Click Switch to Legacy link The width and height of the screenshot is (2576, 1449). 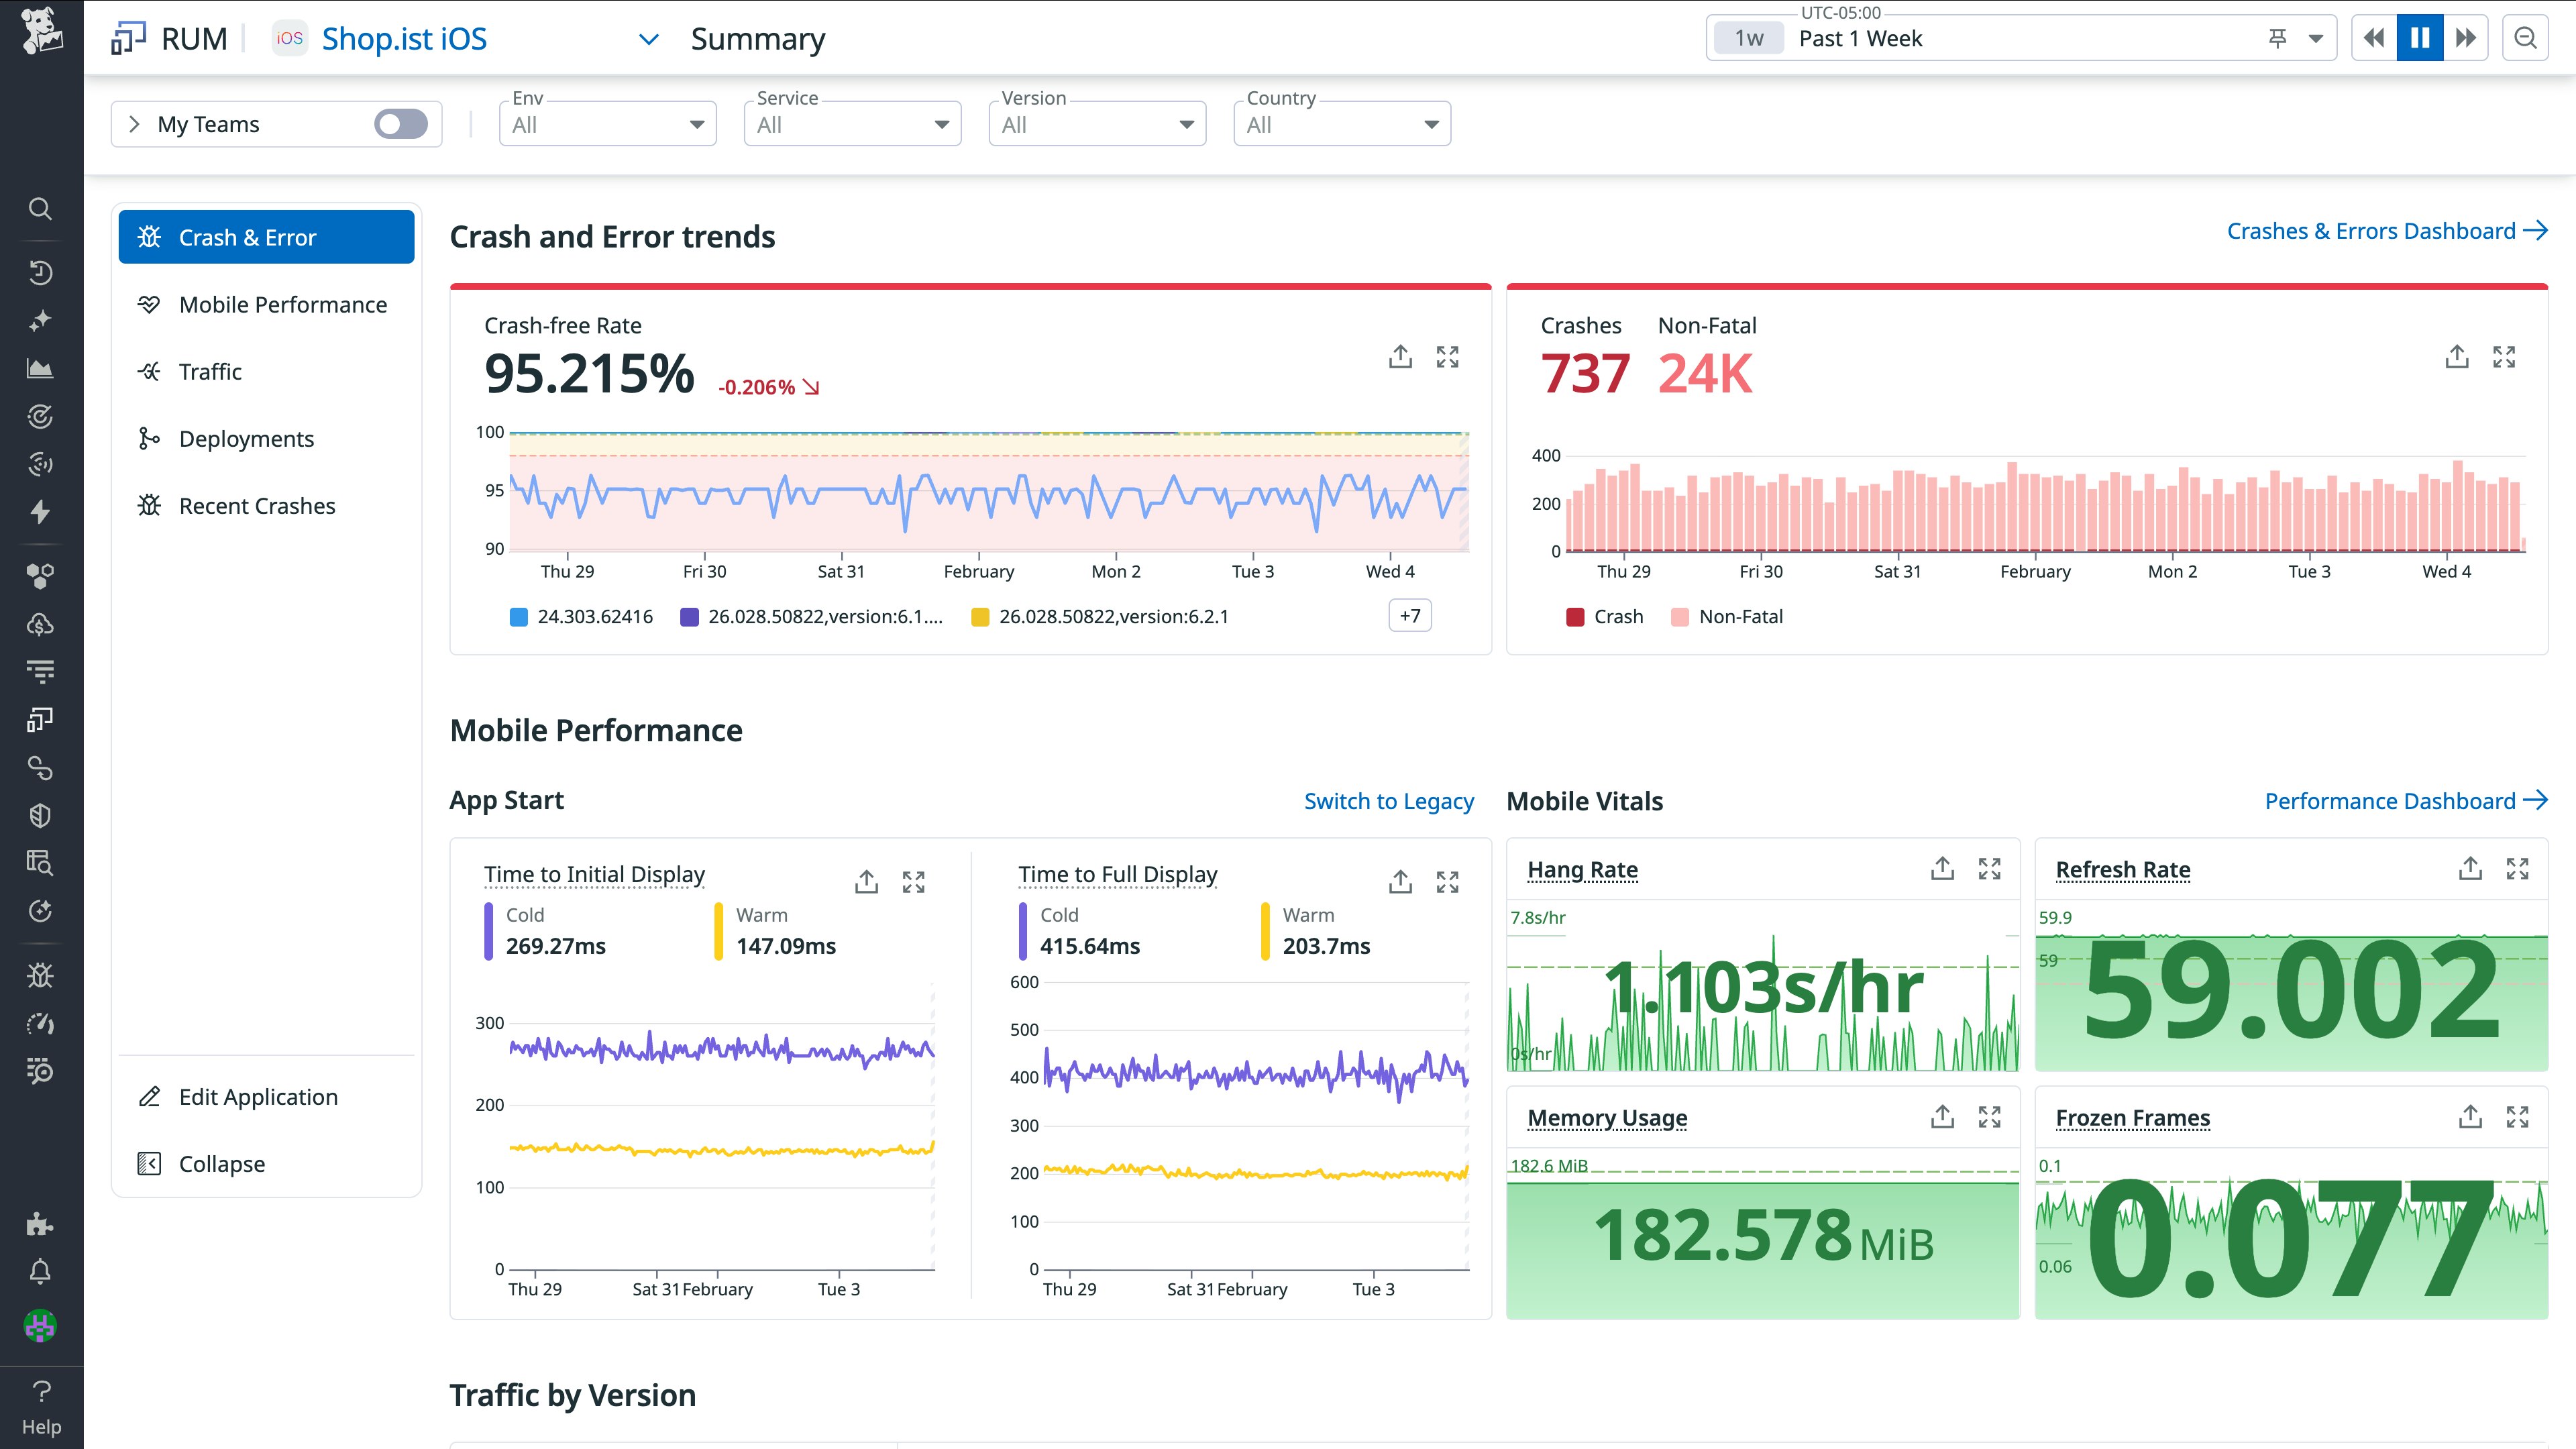pos(1388,801)
